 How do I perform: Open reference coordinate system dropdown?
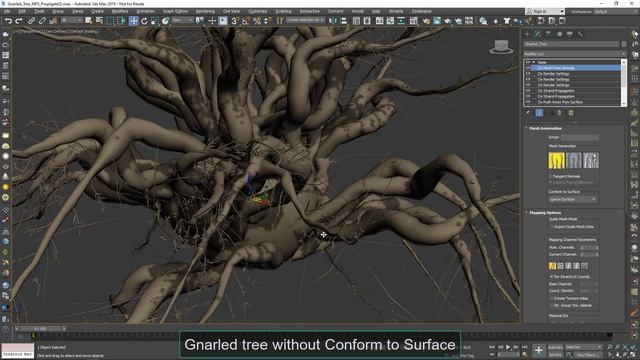[182, 20]
